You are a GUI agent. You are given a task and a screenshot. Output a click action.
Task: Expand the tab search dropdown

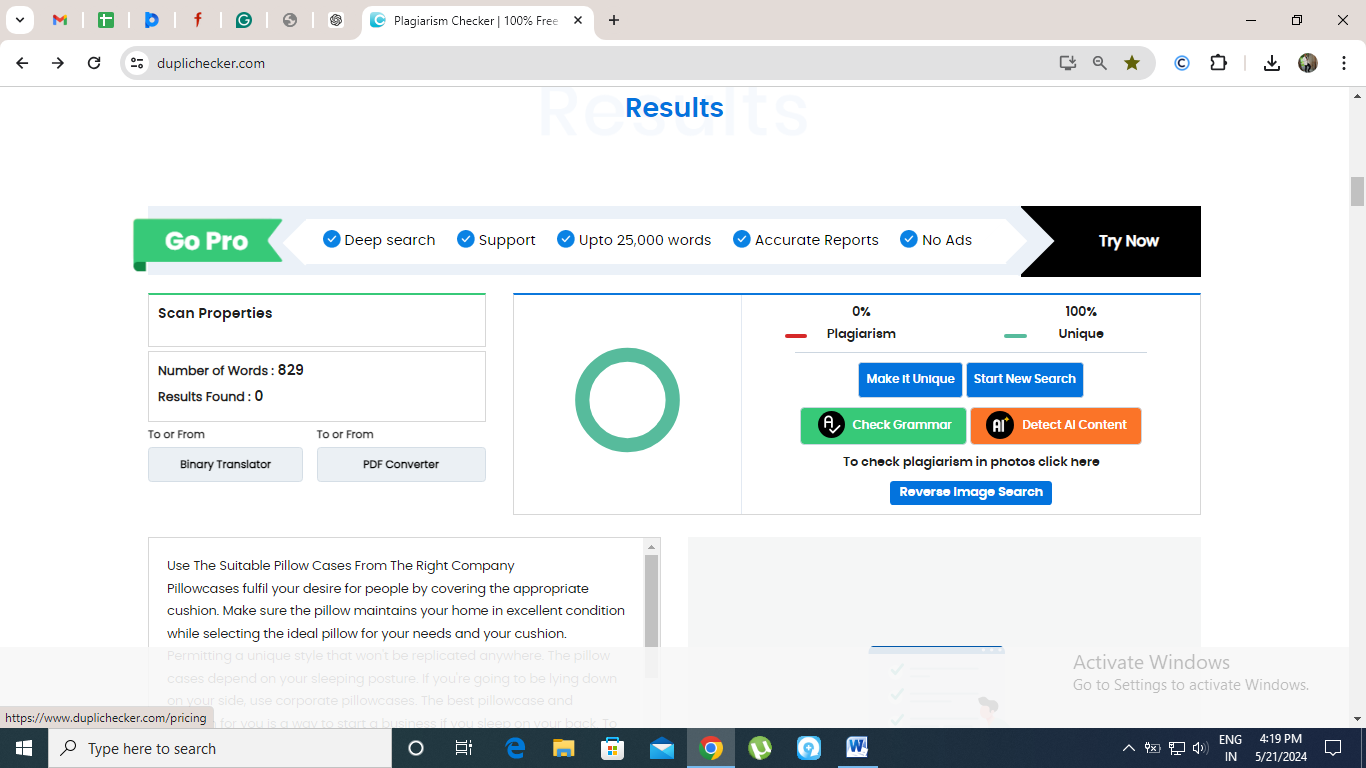[x=19, y=20]
